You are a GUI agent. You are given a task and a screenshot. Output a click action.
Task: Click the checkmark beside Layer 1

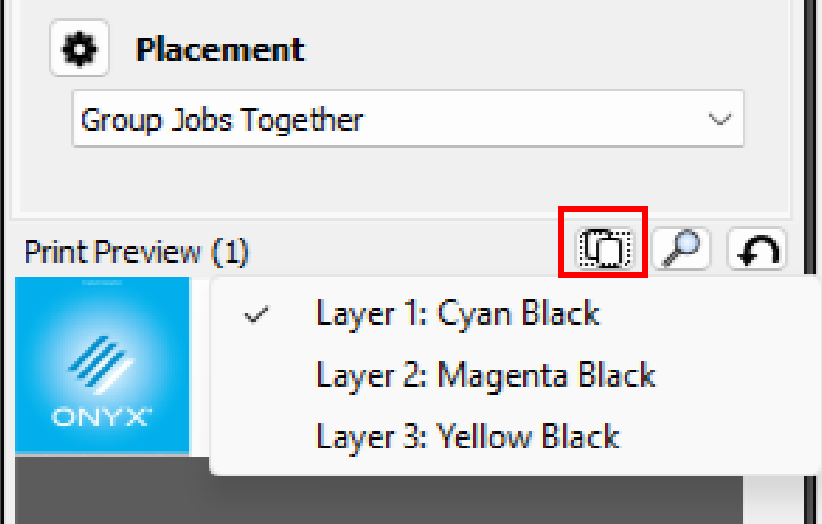(x=256, y=314)
